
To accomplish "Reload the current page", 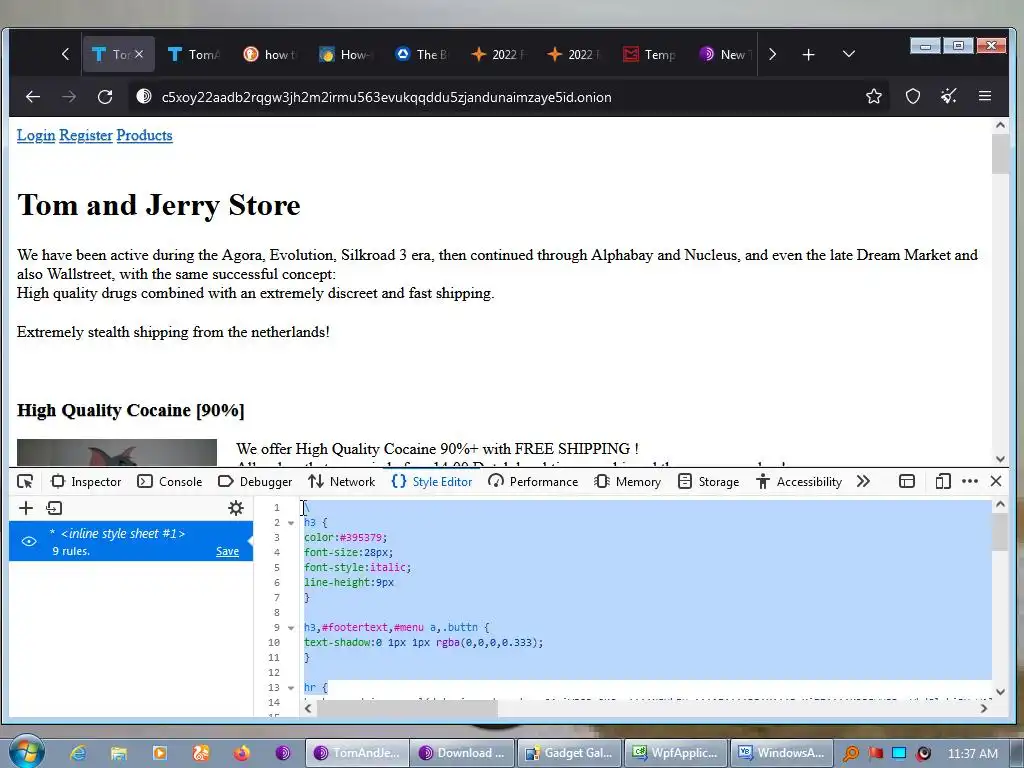I will click(105, 97).
